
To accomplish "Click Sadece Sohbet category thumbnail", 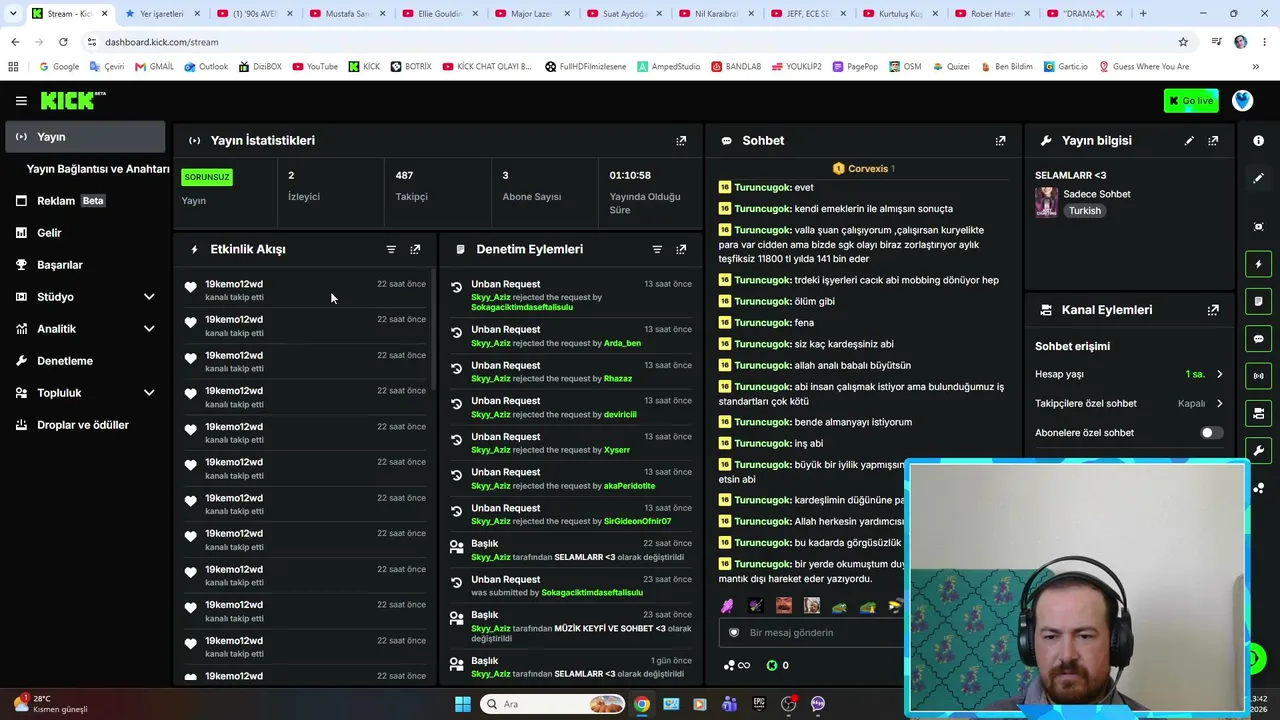I will pyautogui.click(x=1046, y=202).
